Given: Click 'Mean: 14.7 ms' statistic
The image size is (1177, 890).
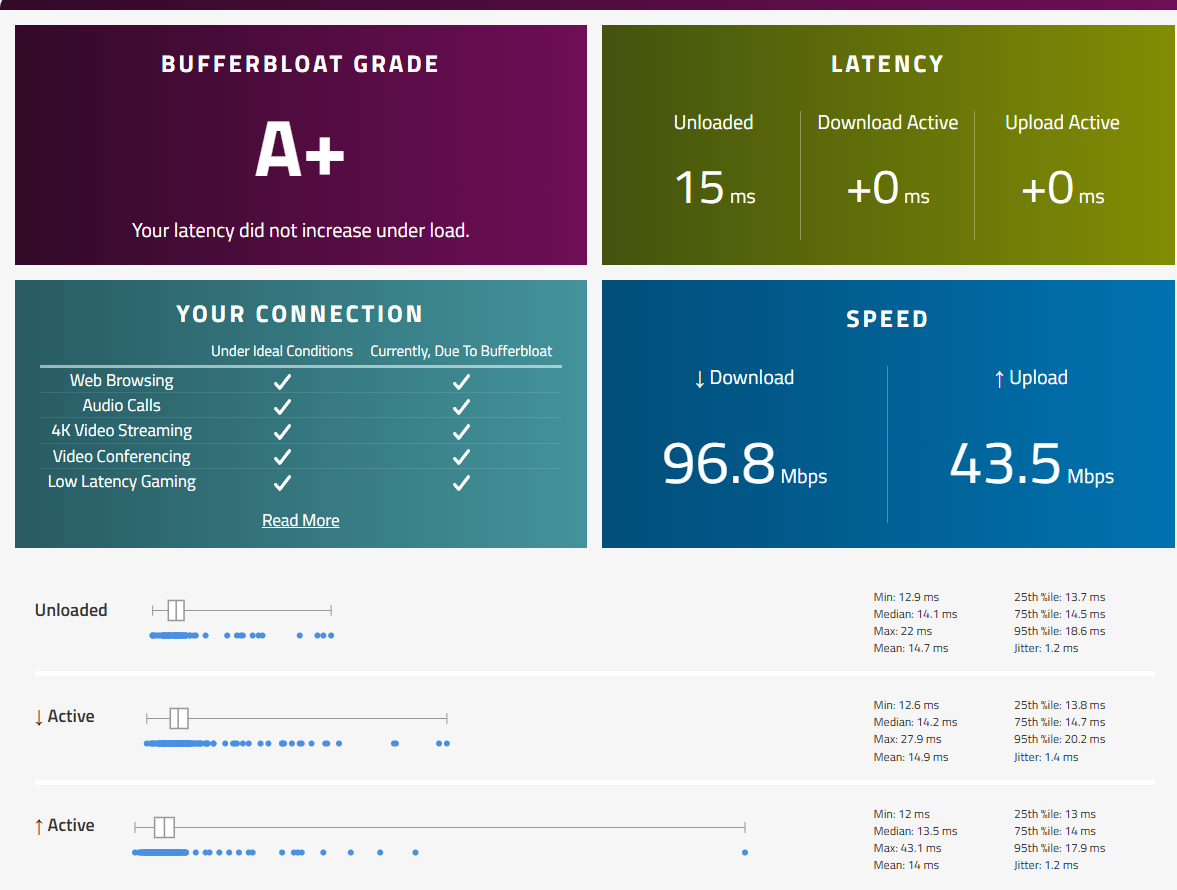Looking at the screenshot, I should pyautogui.click(x=911, y=648).
